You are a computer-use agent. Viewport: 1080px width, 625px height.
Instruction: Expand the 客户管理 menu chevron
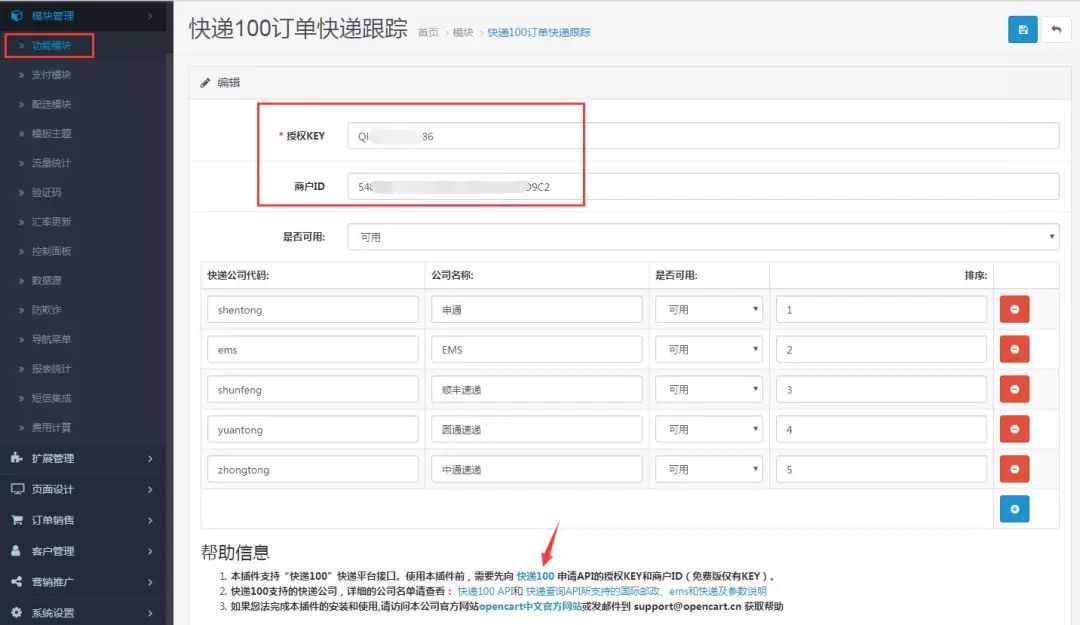(x=150, y=551)
